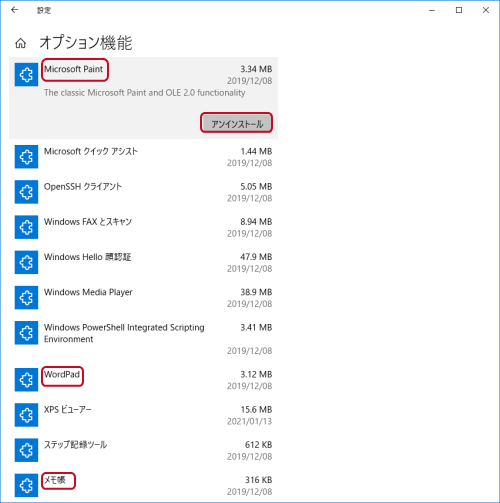The image size is (500, 503).
Task: Select ステップ記録ツール entry
Action: 75,445
